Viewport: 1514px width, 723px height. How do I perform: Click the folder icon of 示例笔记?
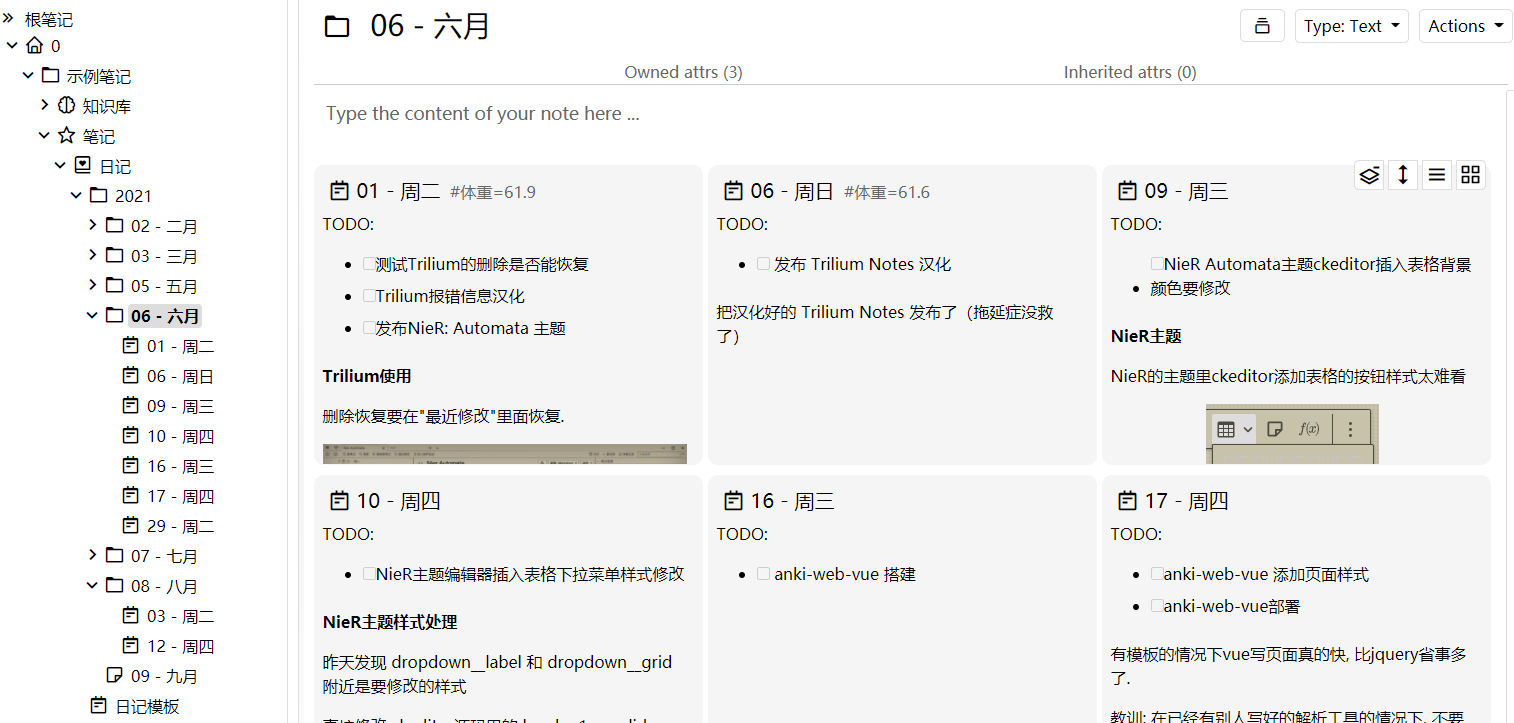click(51, 76)
